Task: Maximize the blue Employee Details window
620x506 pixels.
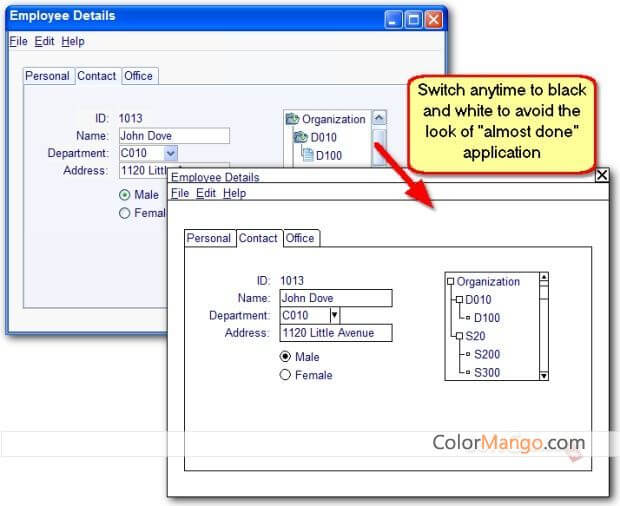Action: click(414, 18)
